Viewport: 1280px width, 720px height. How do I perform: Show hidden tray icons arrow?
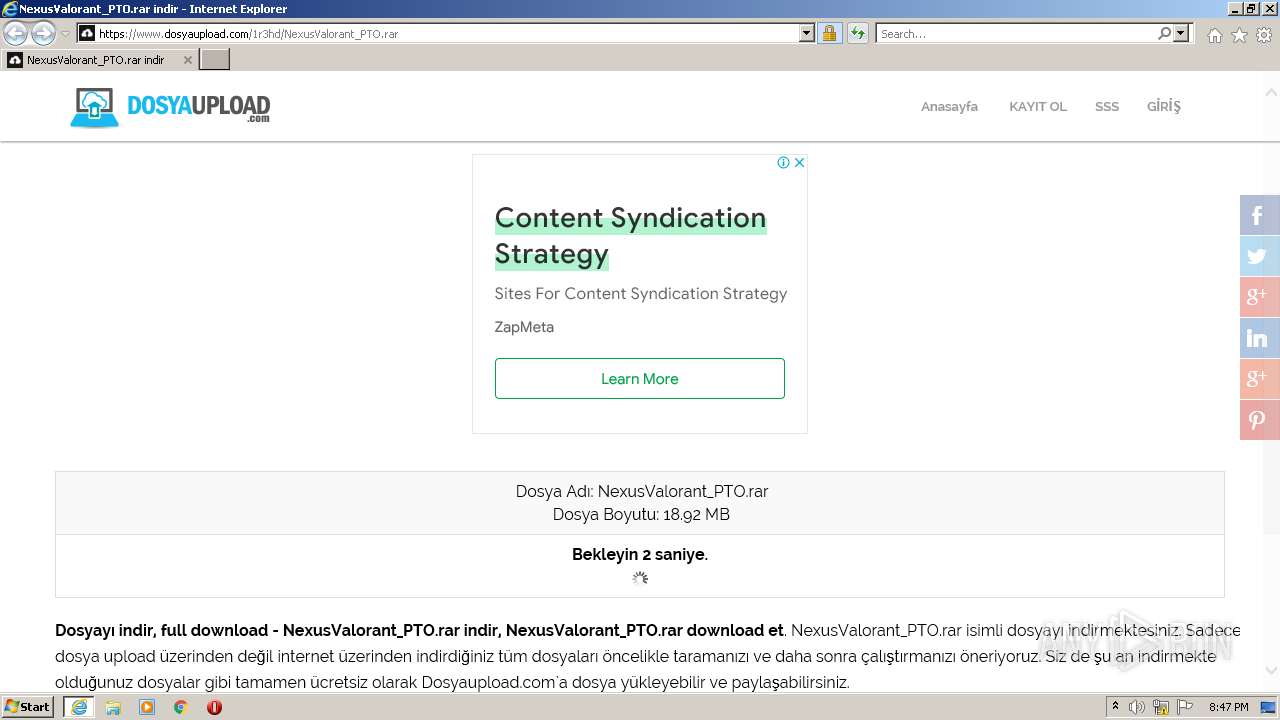tap(1116, 707)
